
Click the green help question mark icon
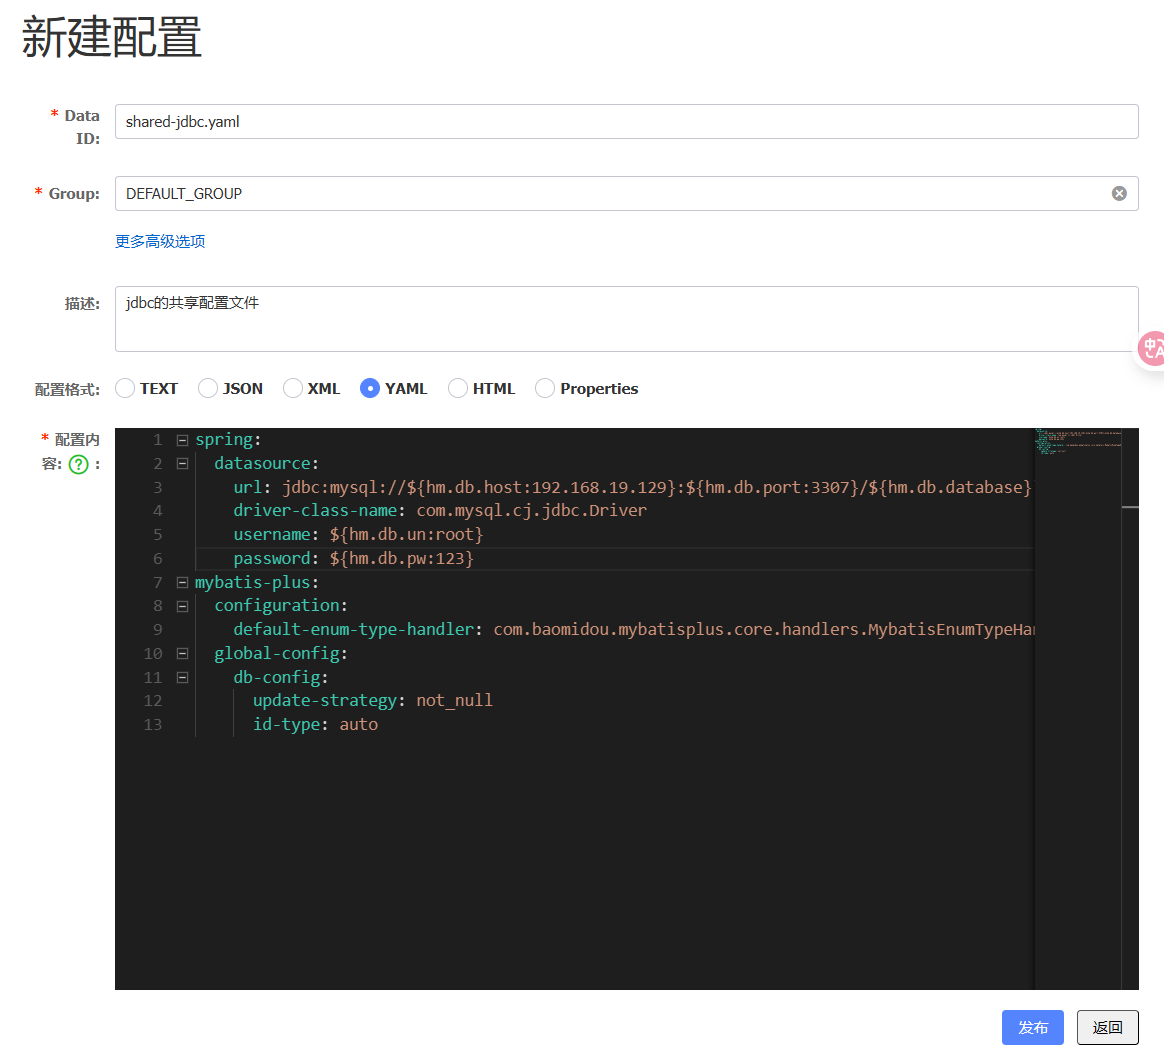(x=79, y=464)
